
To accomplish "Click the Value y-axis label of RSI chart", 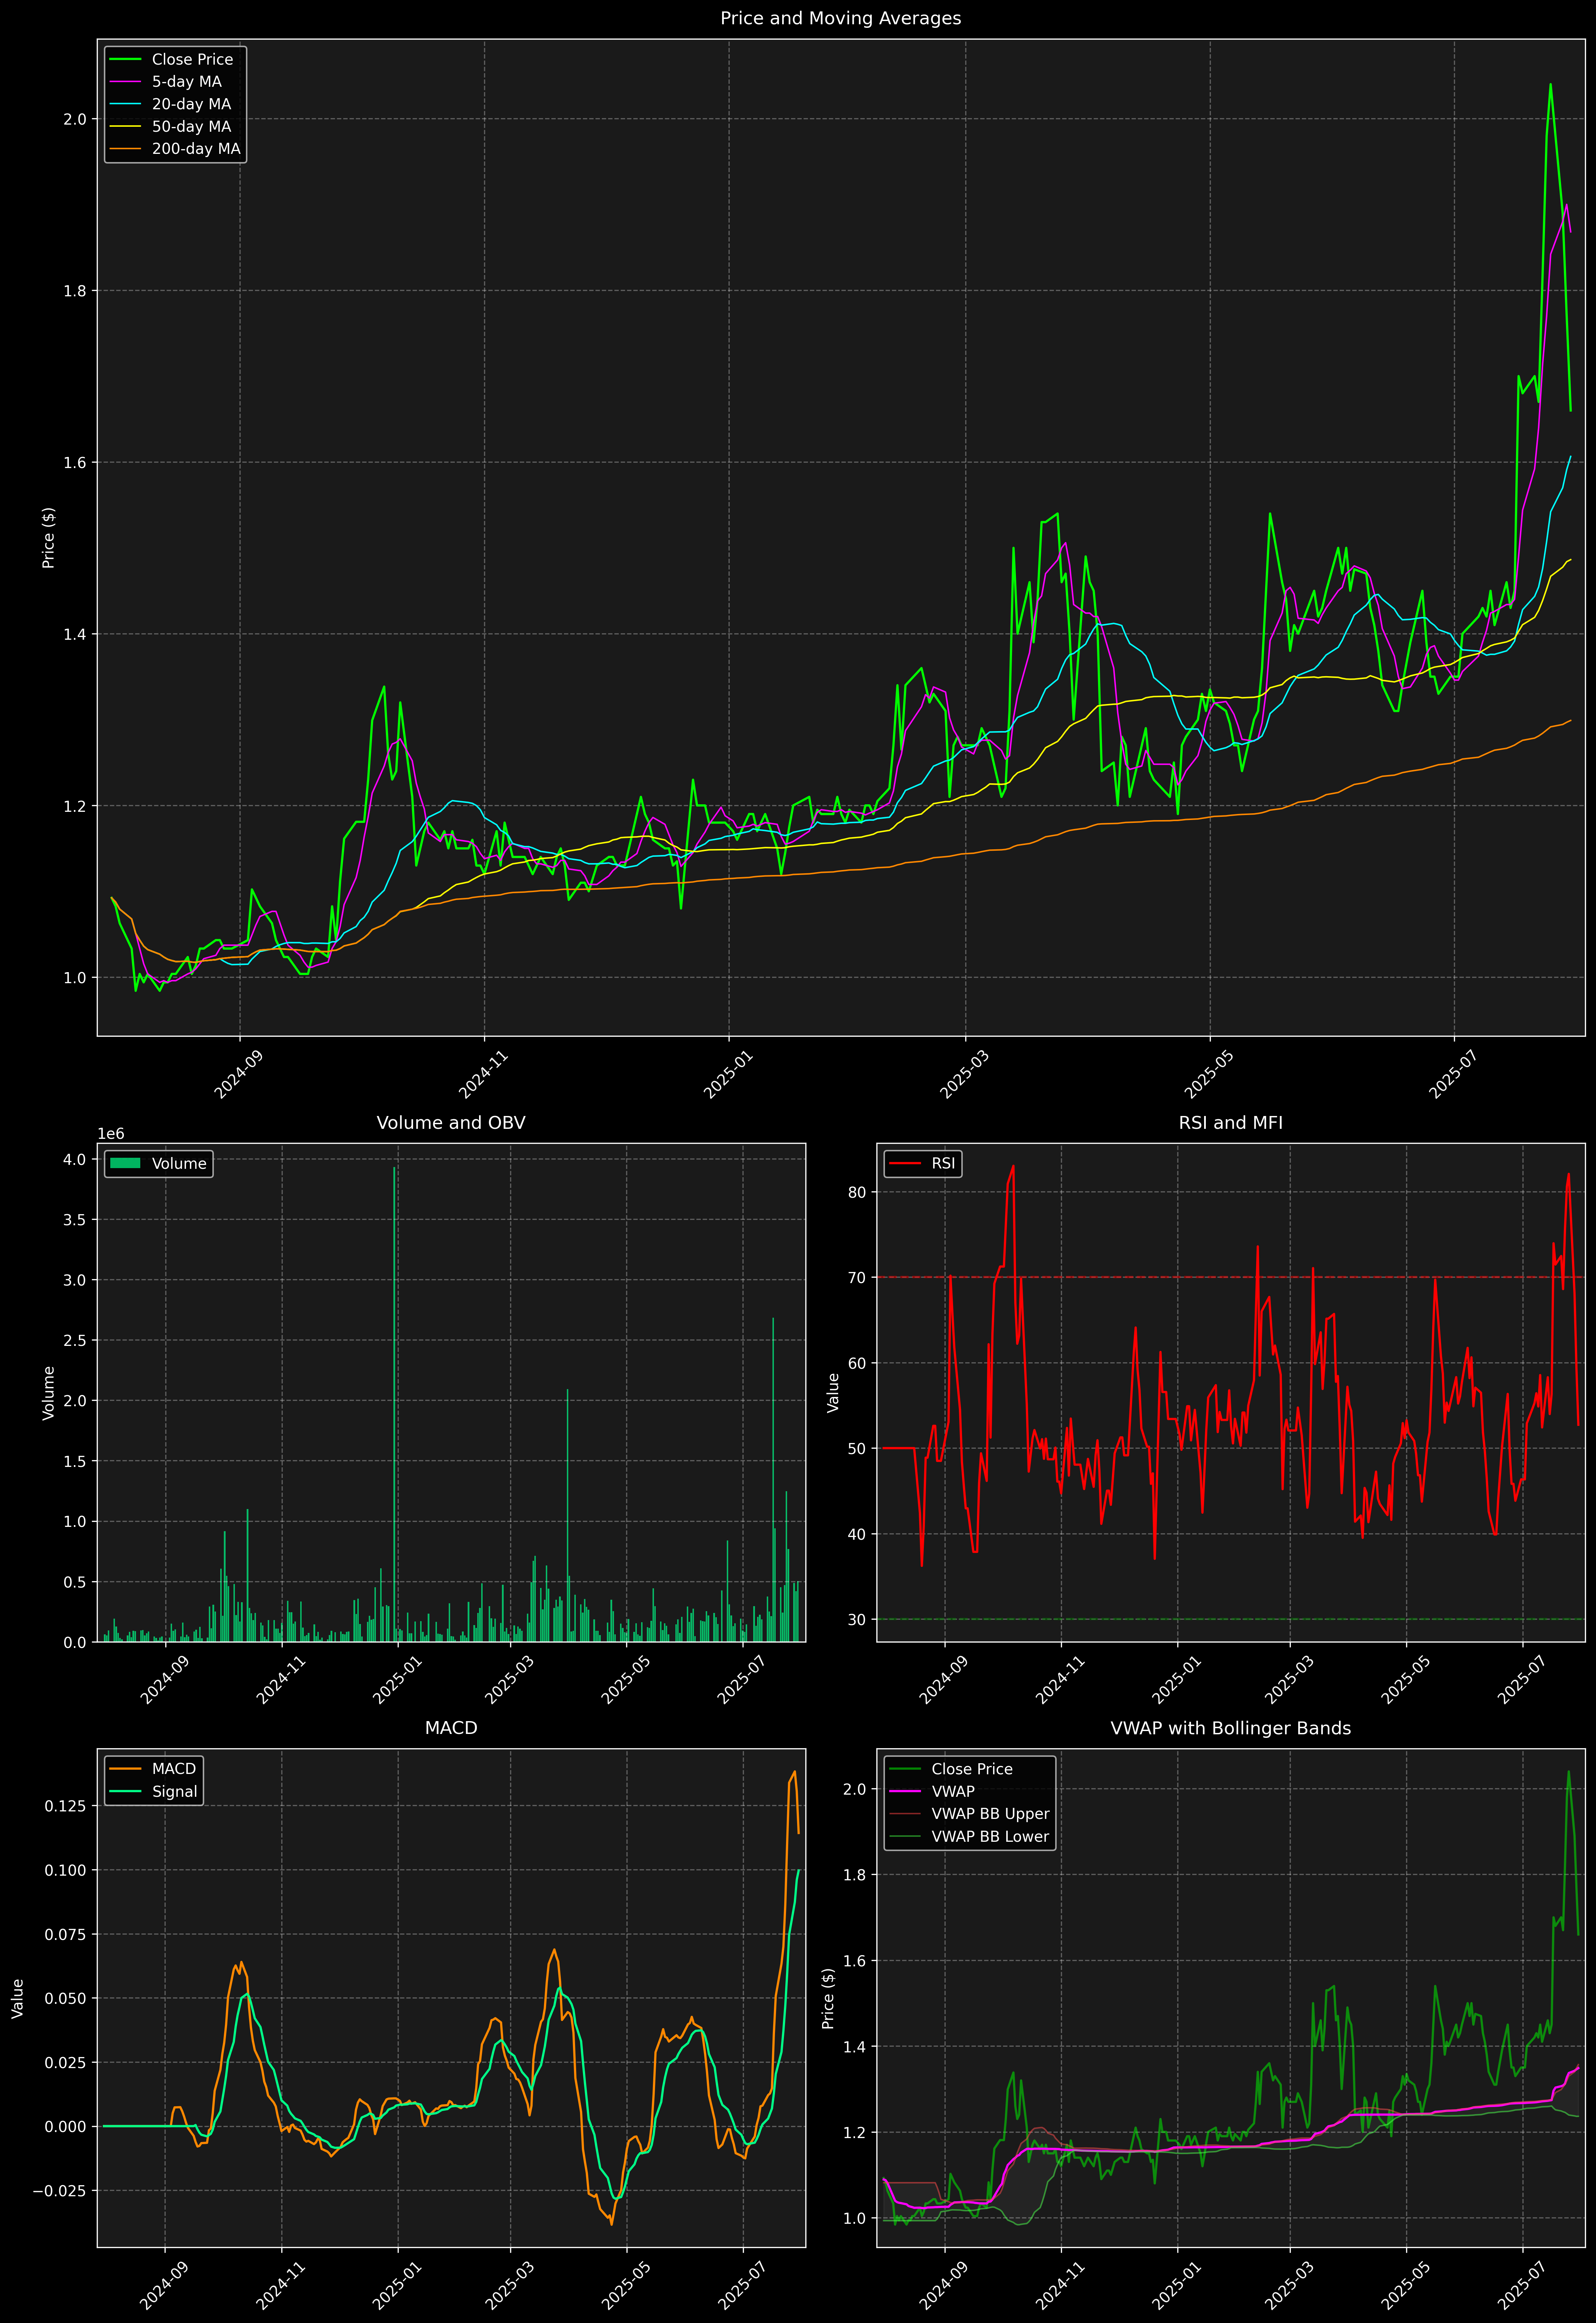I will pos(833,1393).
